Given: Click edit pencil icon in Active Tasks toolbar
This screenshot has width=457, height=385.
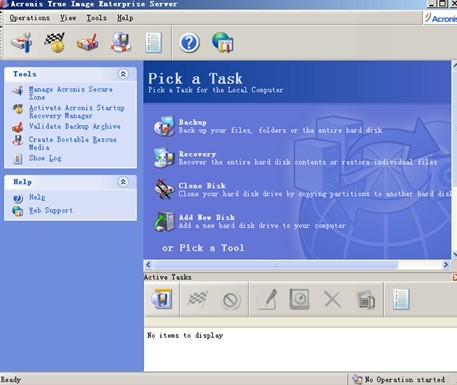Looking at the screenshot, I should tap(267, 299).
